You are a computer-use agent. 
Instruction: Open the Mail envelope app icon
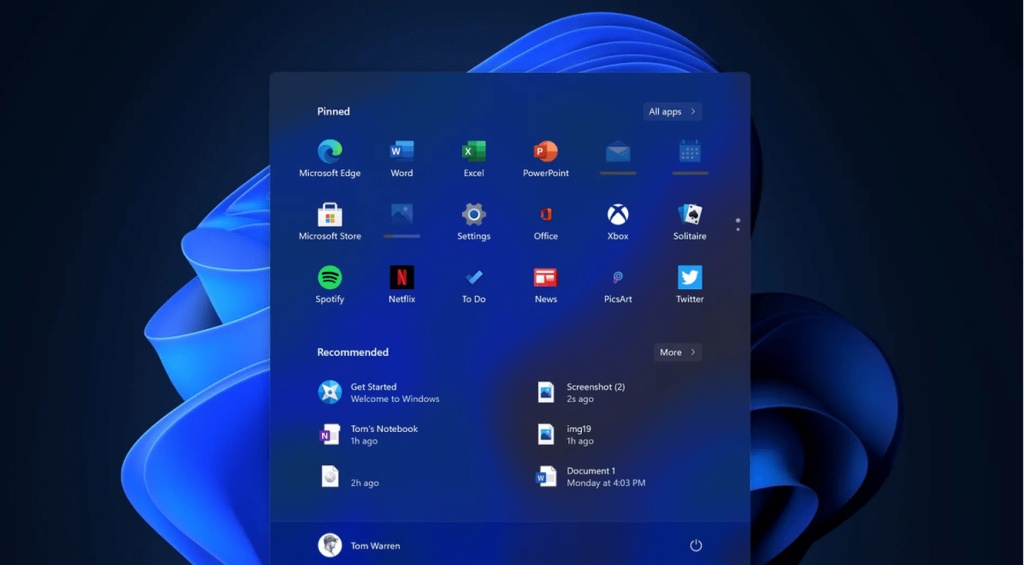pyautogui.click(x=618, y=152)
